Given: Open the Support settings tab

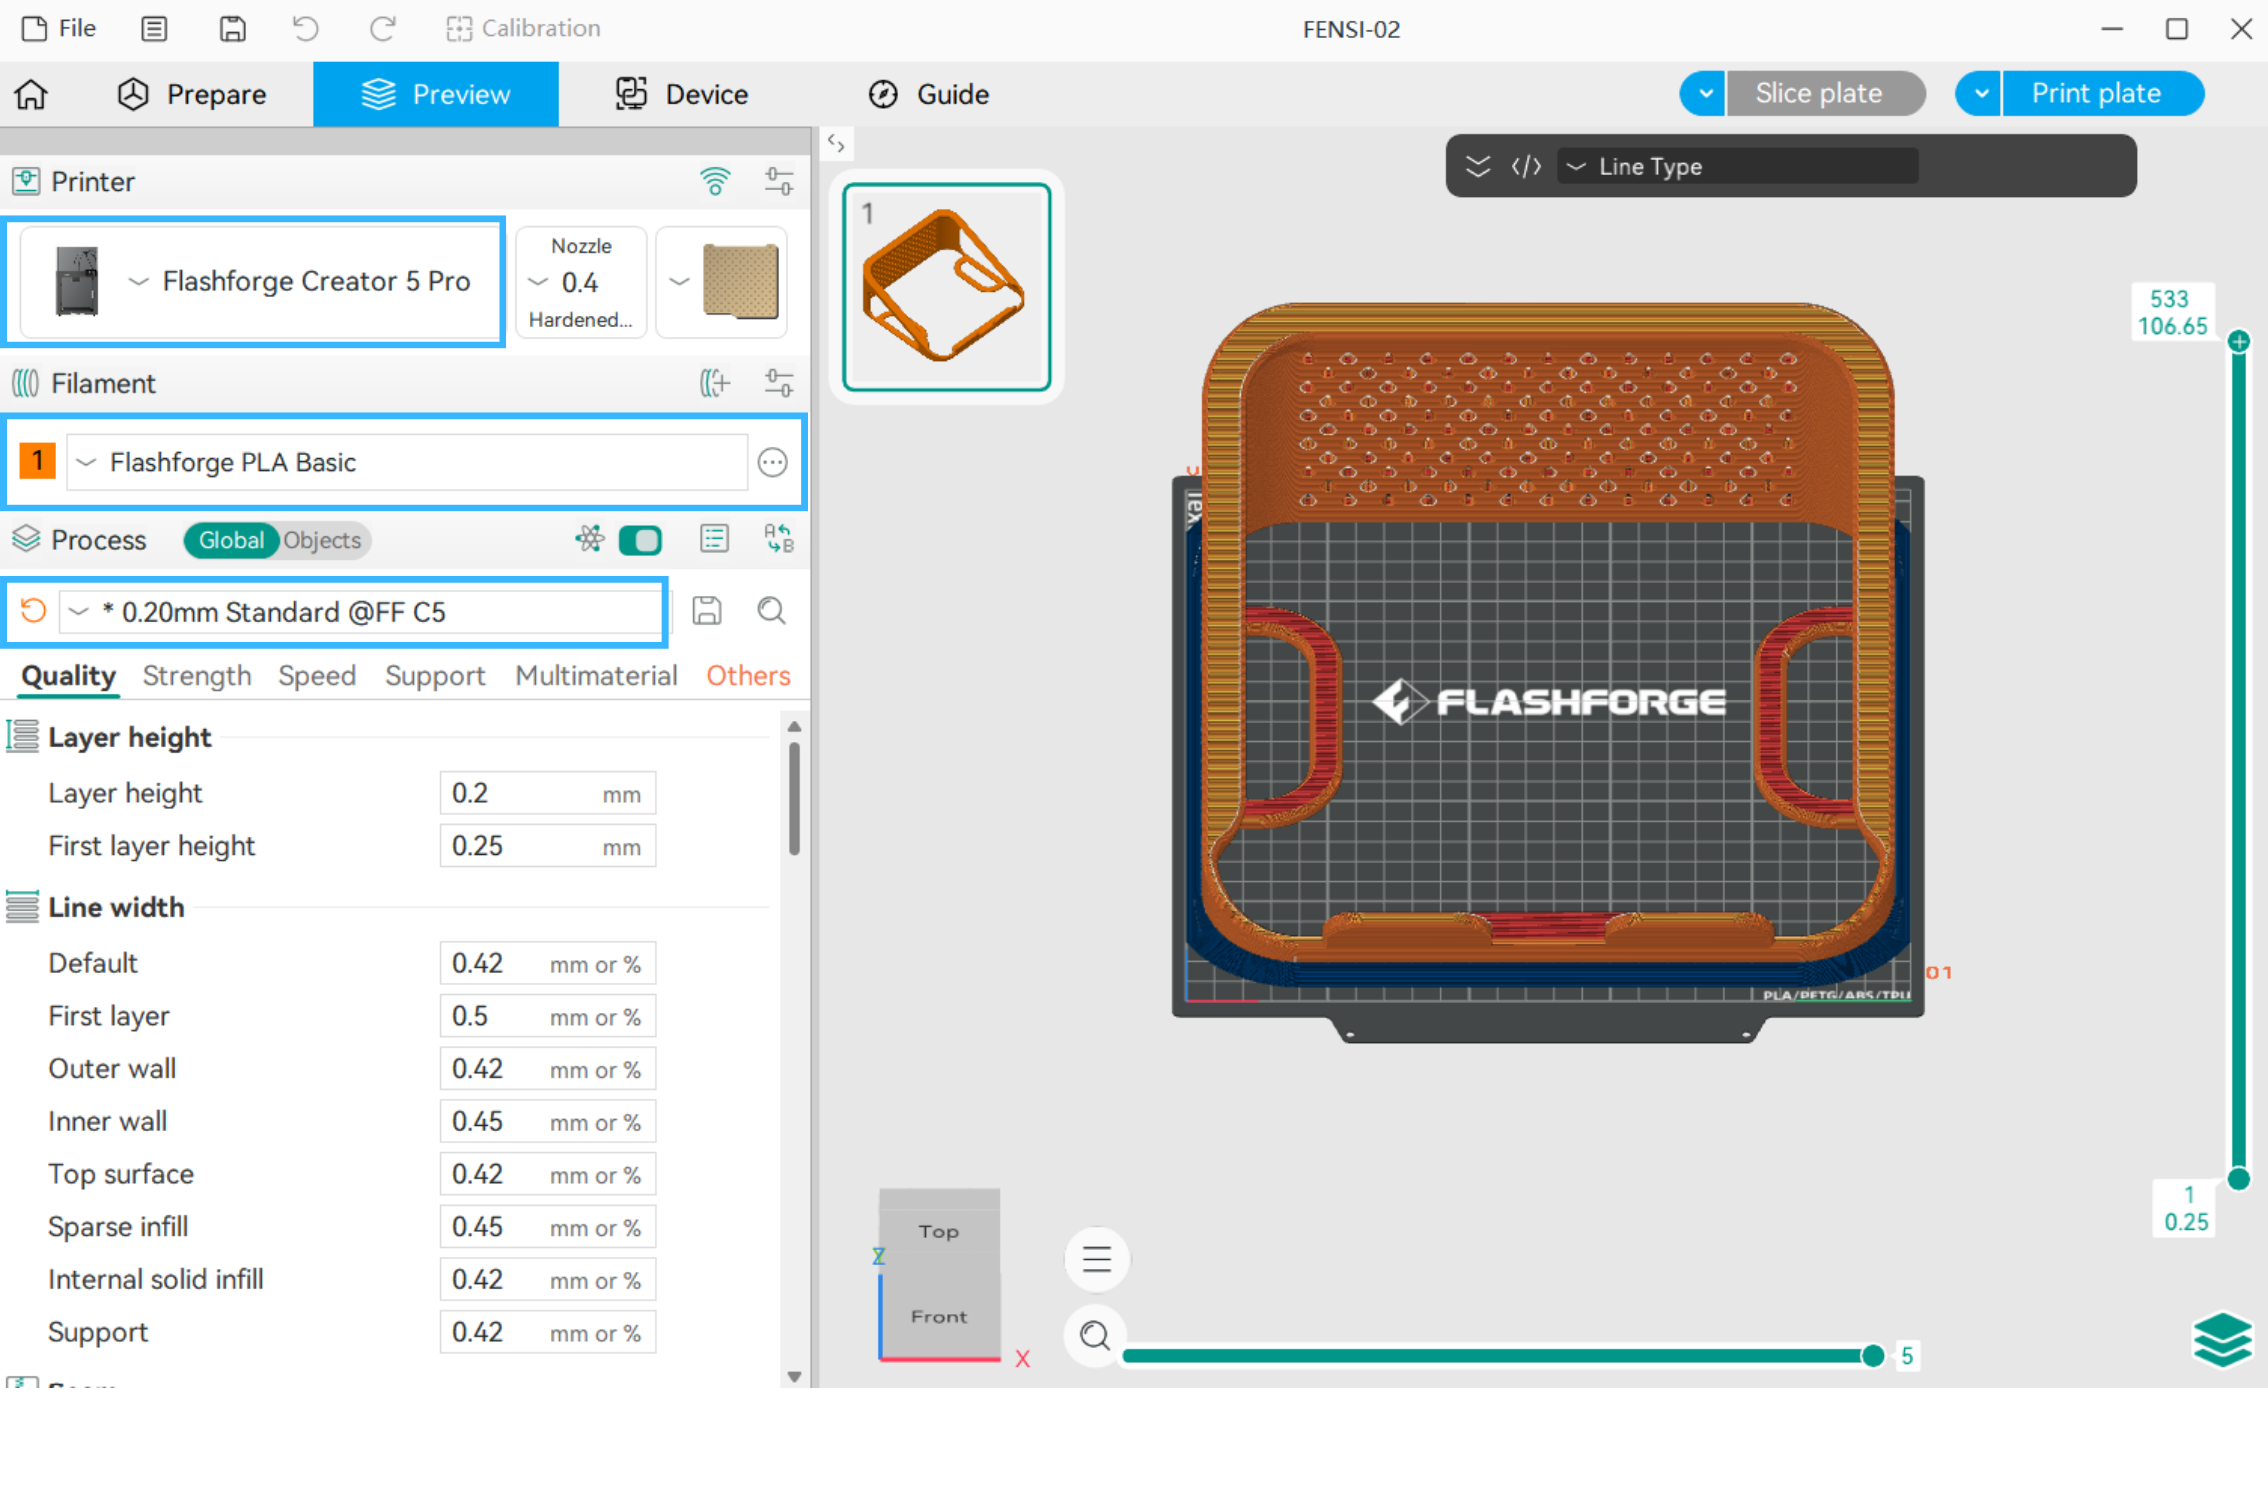Looking at the screenshot, I should 435,676.
